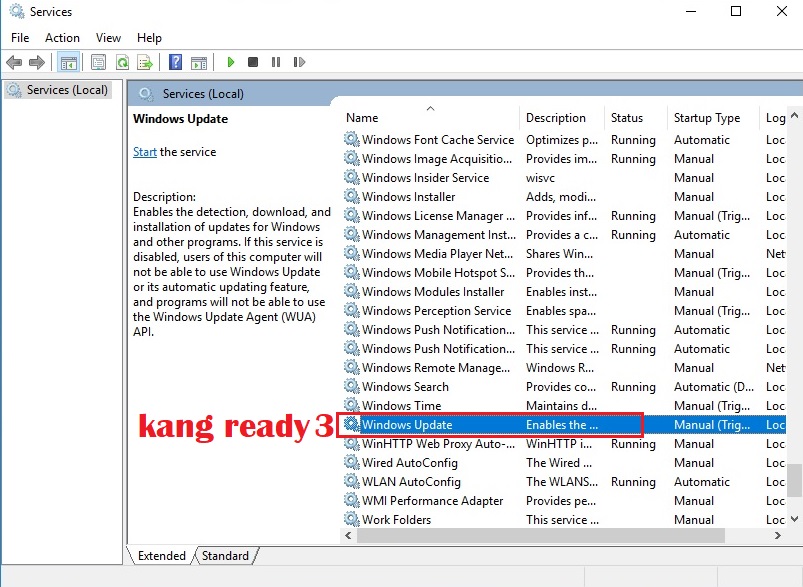
Task: Click the gear icon of Windows Insider Service
Action: click(351, 177)
